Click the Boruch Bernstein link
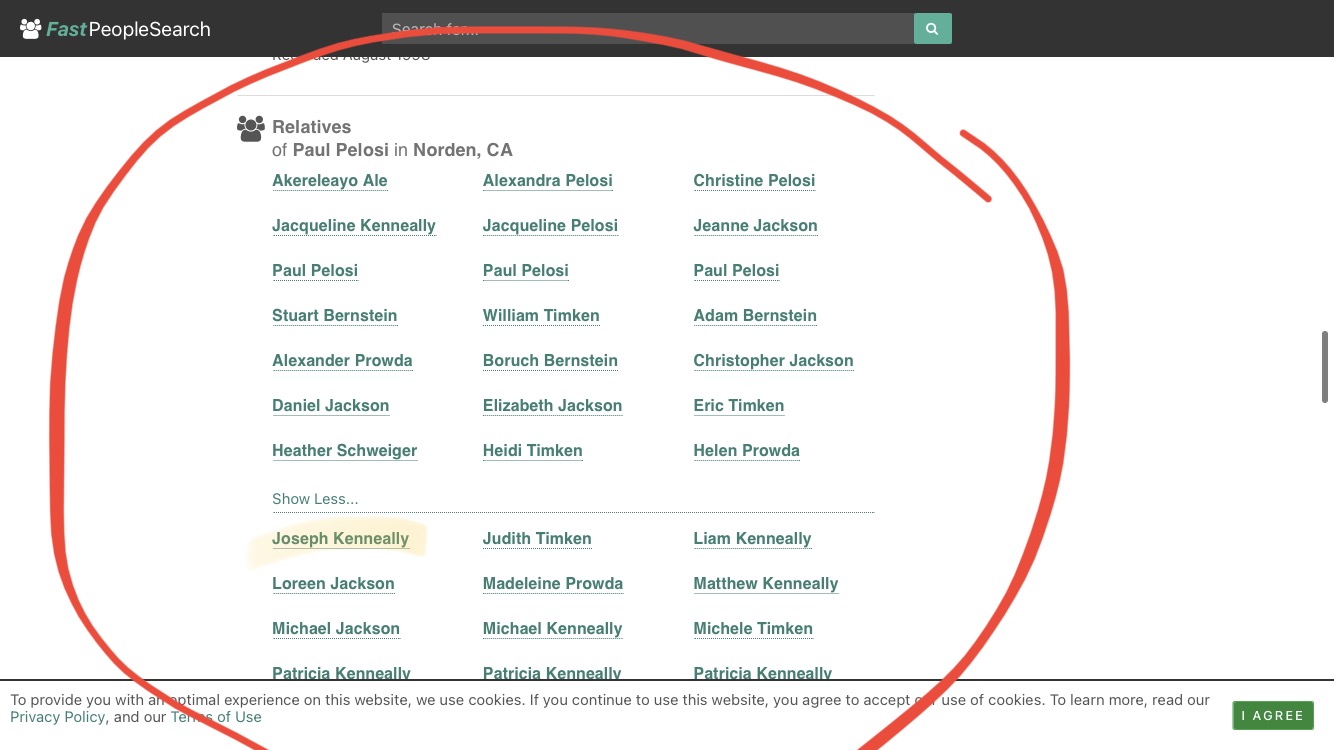The image size is (1334, 750). (x=550, y=361)
